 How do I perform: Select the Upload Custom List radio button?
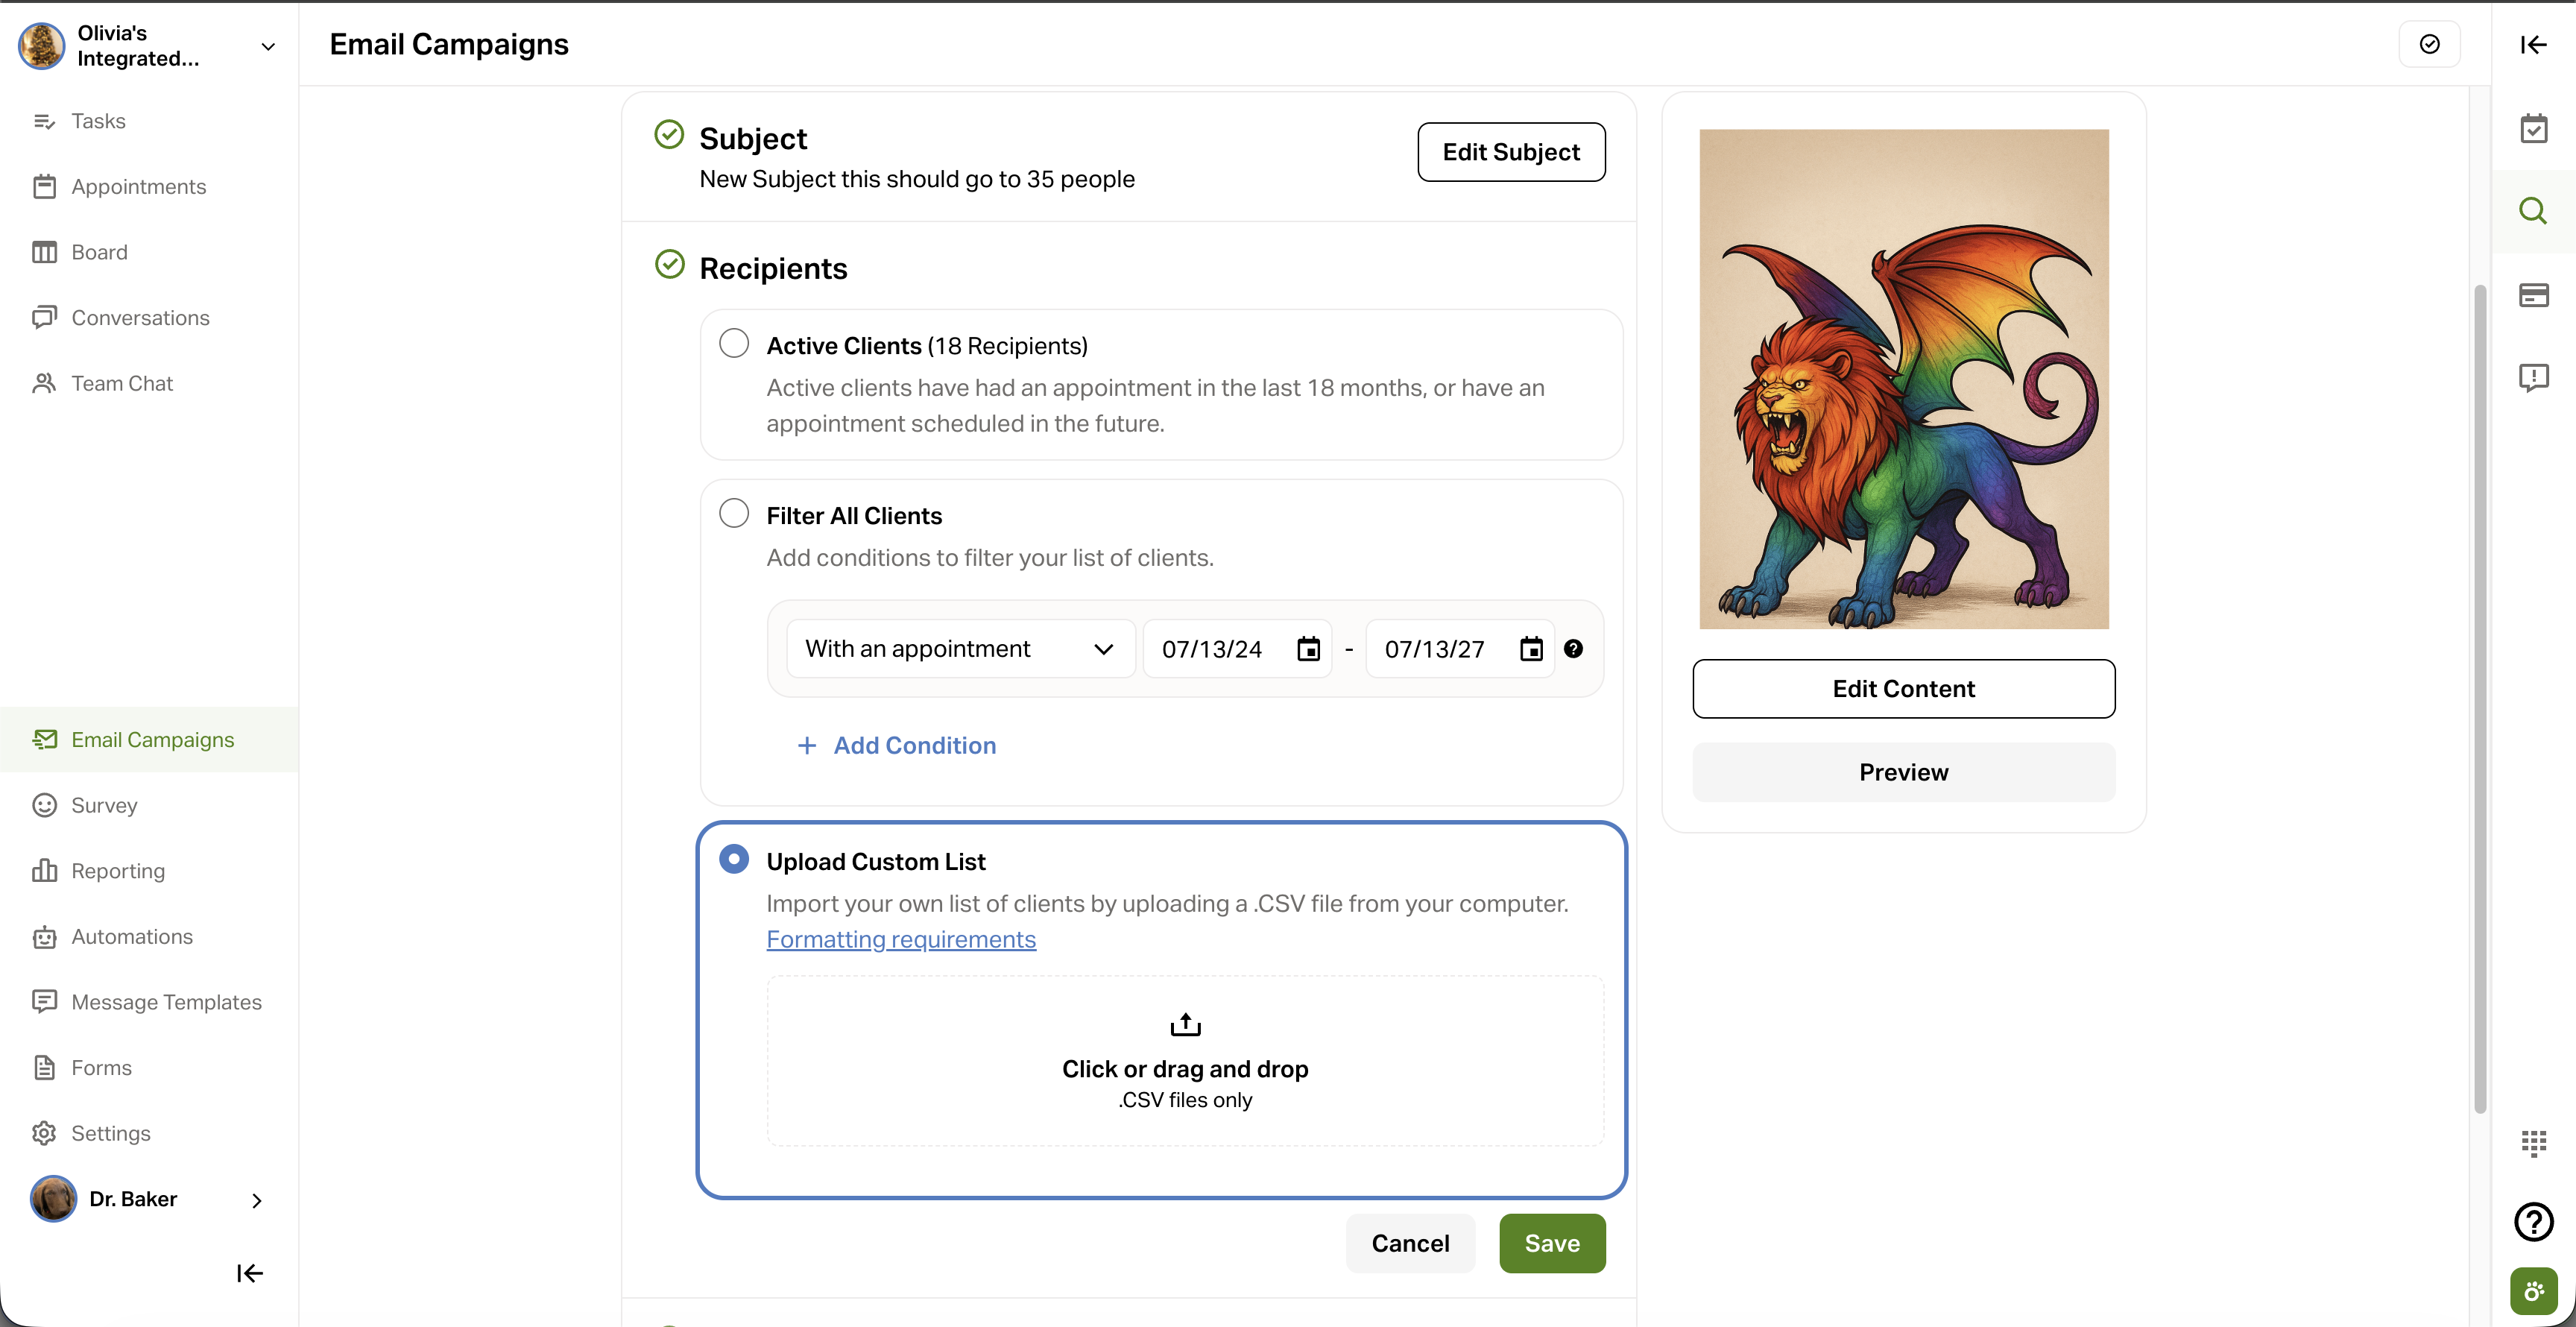click(x=734, y=860)
